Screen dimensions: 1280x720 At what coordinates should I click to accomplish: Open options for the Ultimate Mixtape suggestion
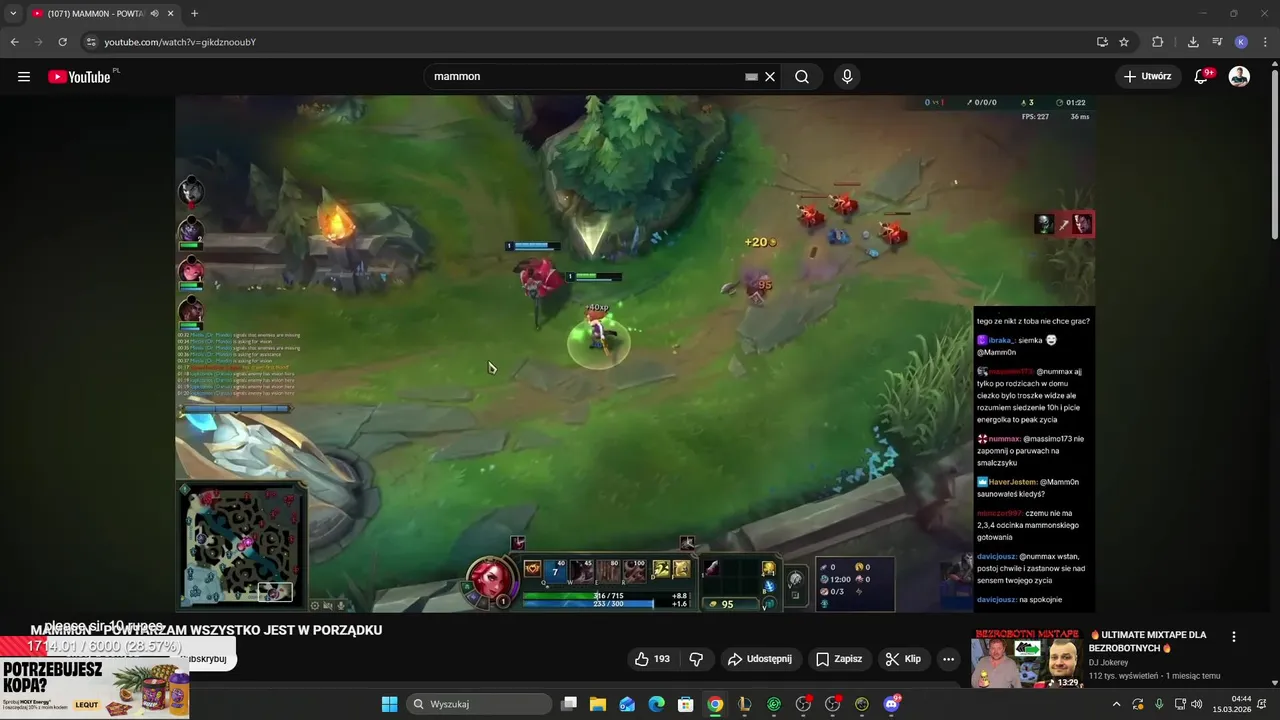(x=1233, y=637)
